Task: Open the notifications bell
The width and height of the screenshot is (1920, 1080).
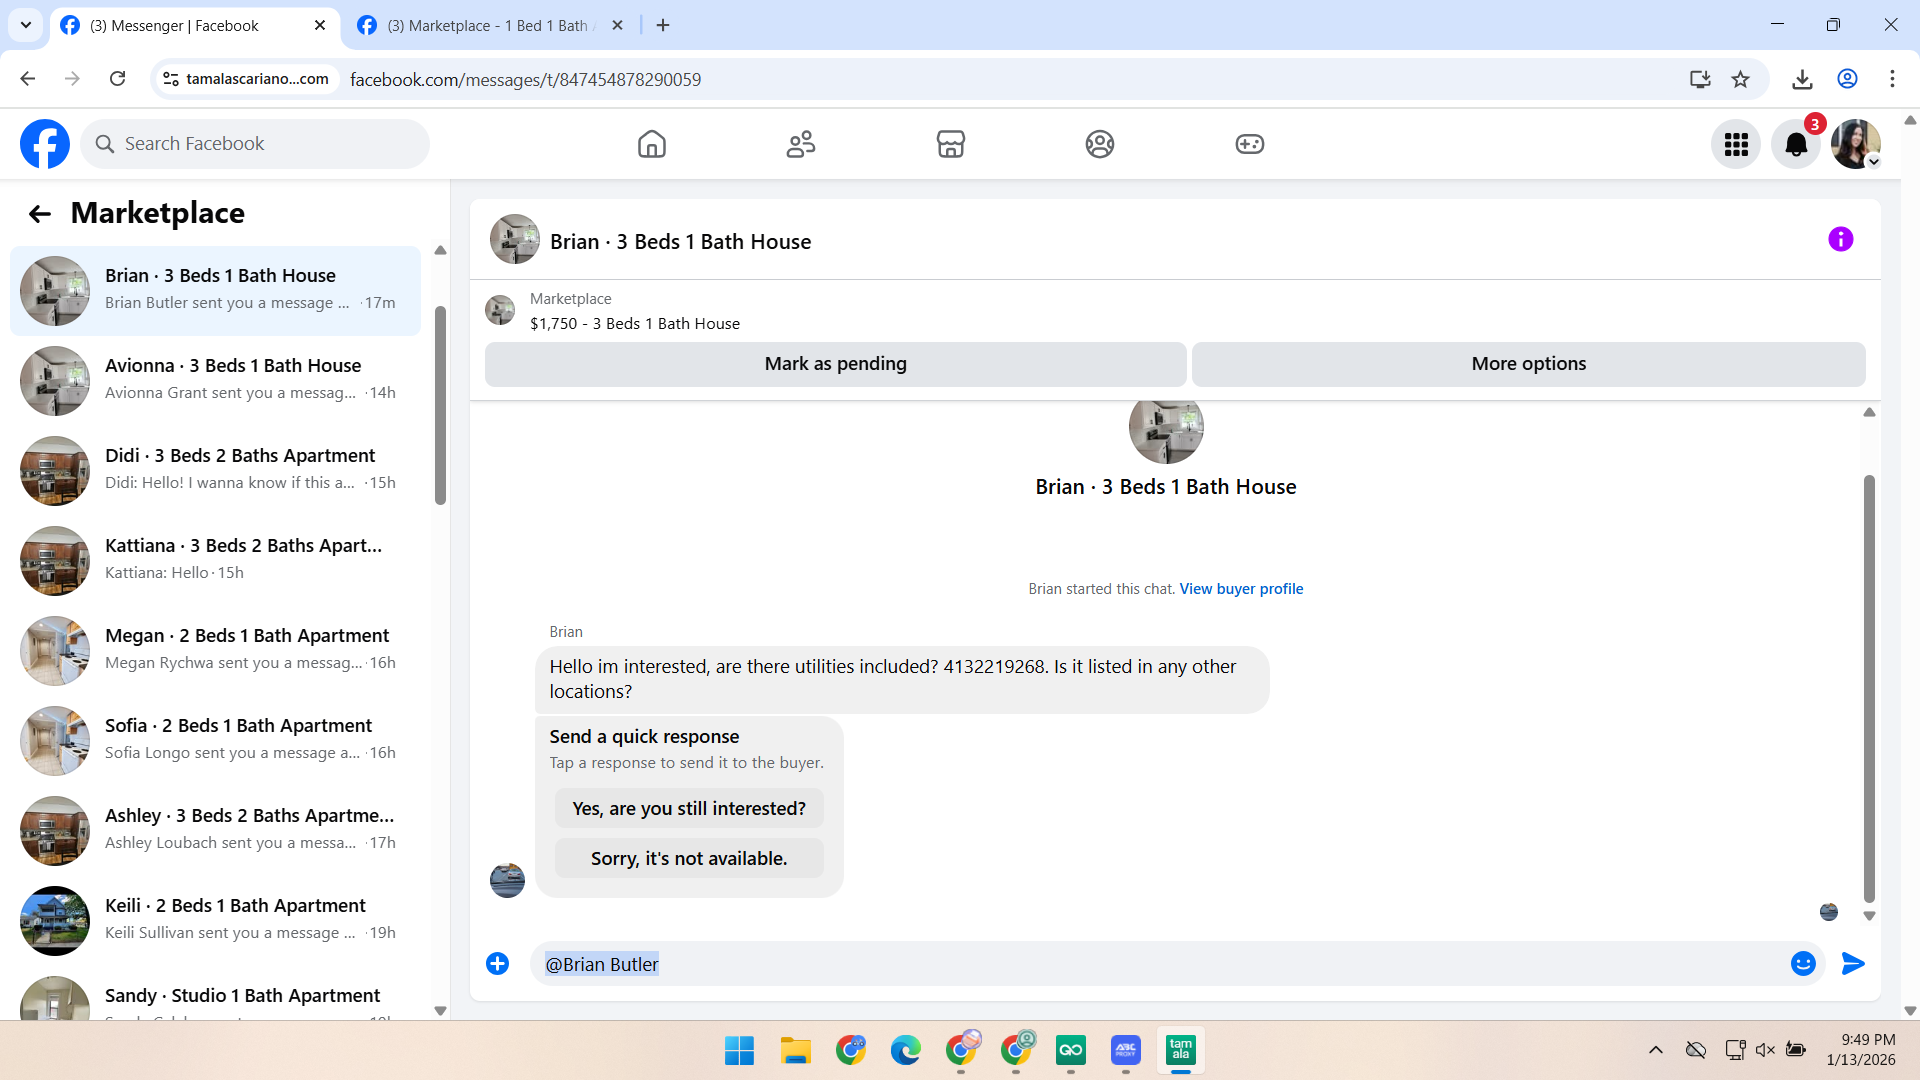Action: (1796, 145)
